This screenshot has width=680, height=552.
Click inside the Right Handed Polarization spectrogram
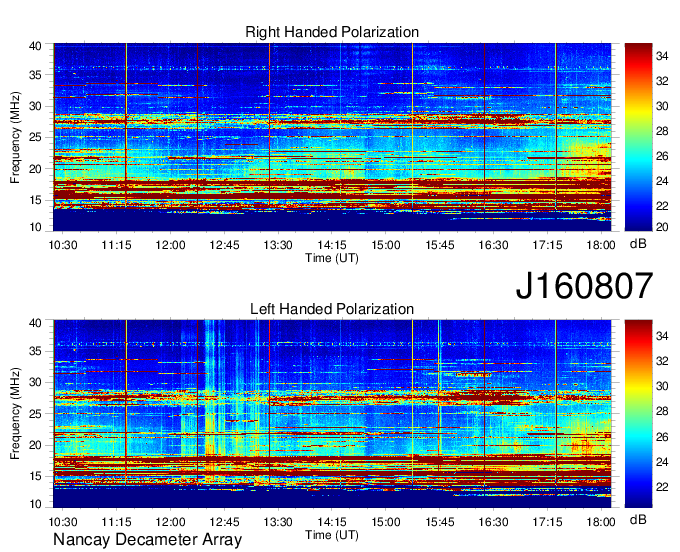coord(332,137)
